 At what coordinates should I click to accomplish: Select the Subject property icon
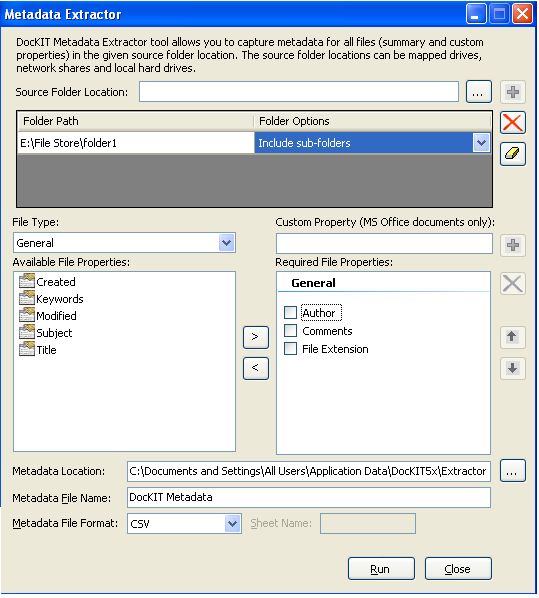pyautogui.click(x=27, y=332)
